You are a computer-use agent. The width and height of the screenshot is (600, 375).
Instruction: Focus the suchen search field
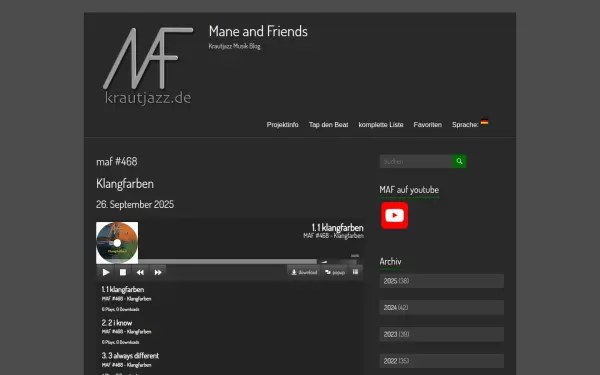coord(416,161)
